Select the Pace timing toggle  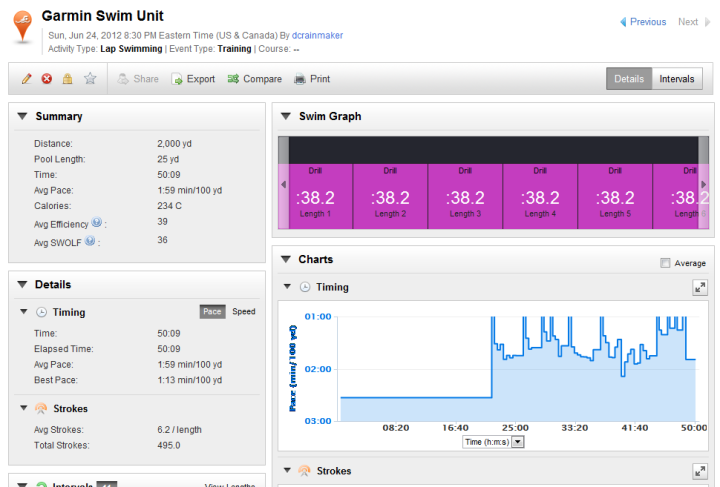(212, 312)
